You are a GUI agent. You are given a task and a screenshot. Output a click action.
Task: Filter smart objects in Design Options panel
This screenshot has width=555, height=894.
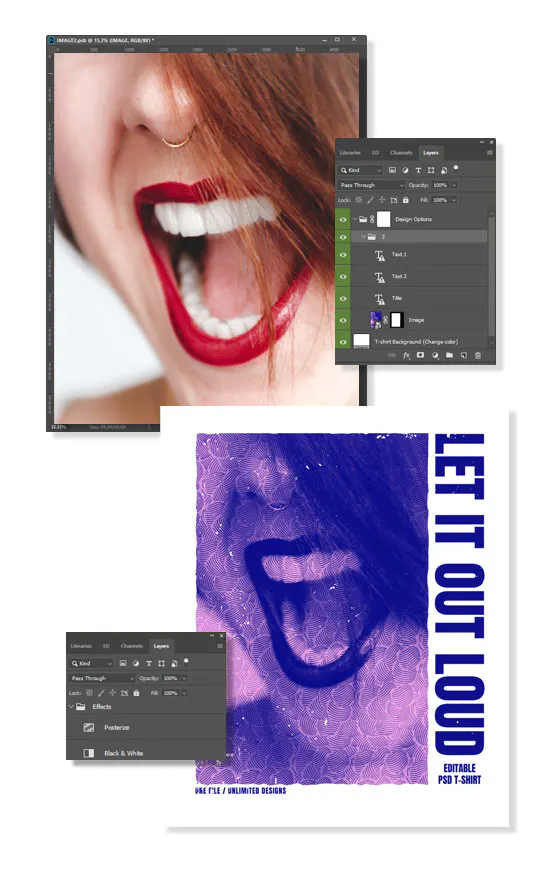pyautogui.click(x=443, y=170)
